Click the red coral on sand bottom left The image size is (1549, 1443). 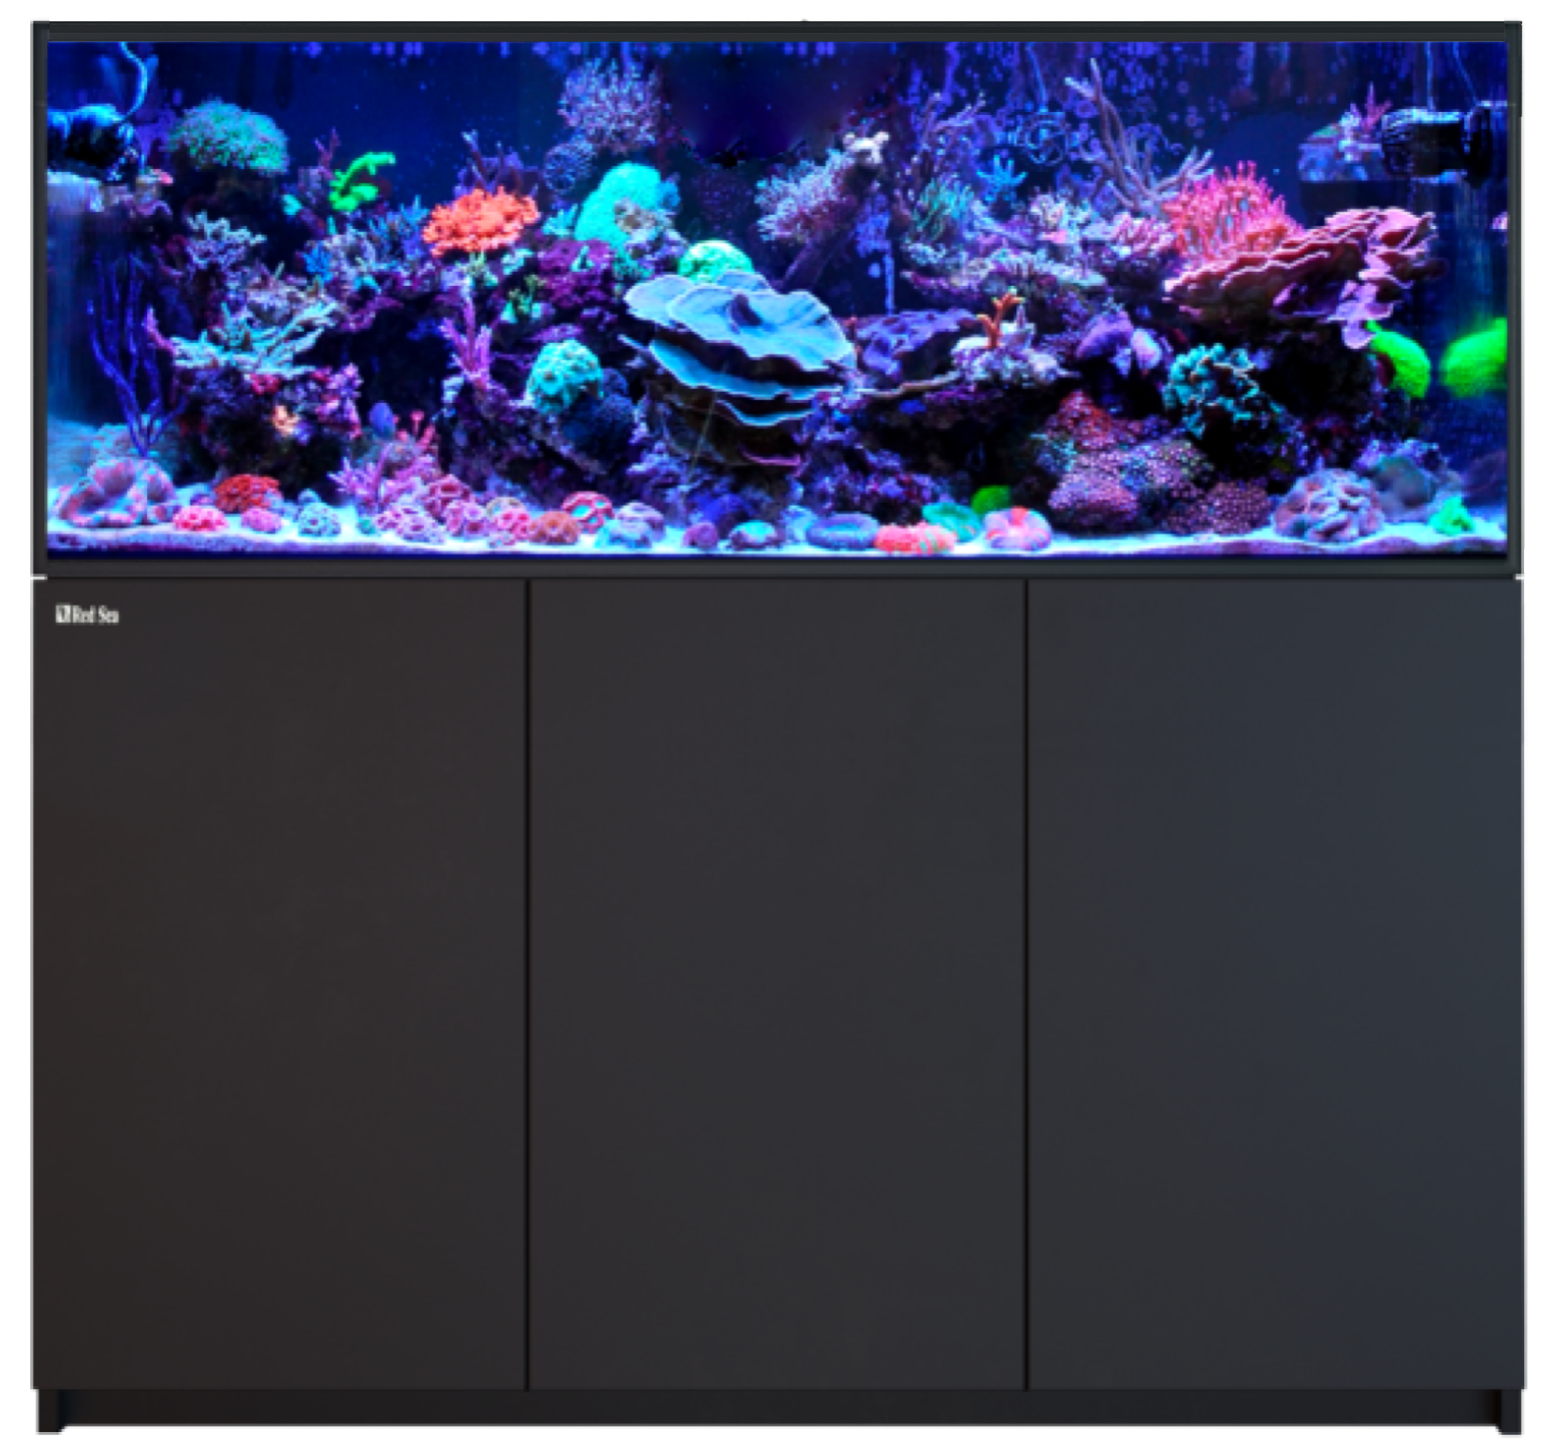(x=246, y=492)
